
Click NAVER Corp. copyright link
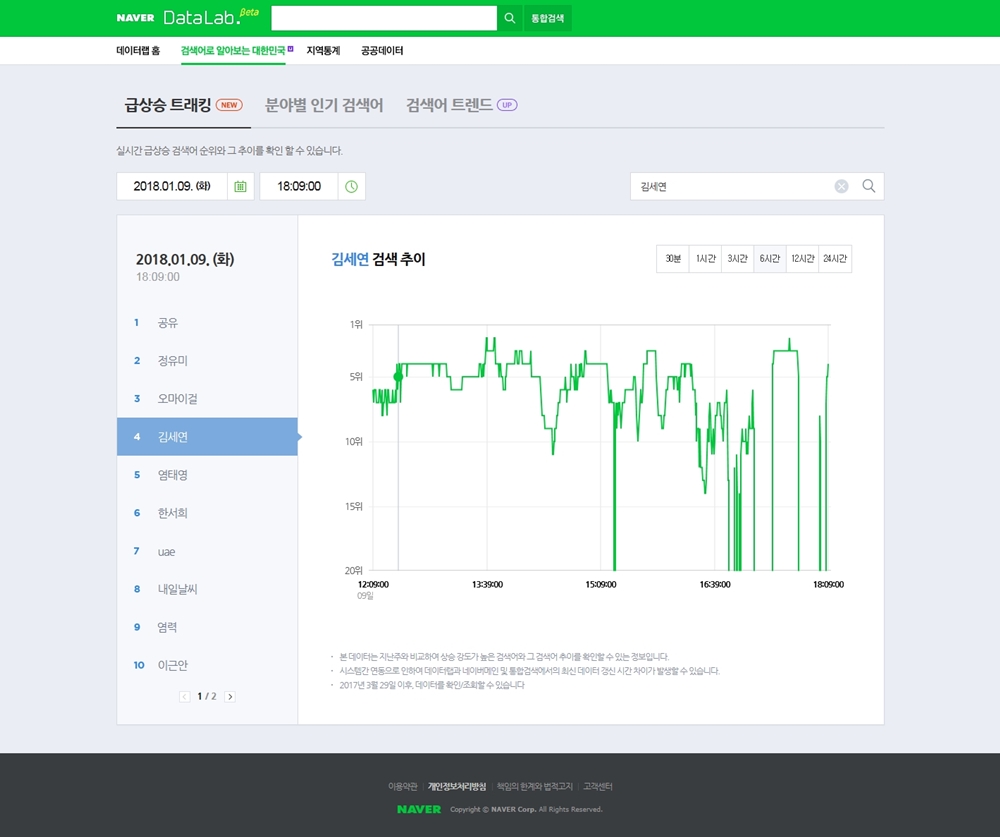coord(513,810)
